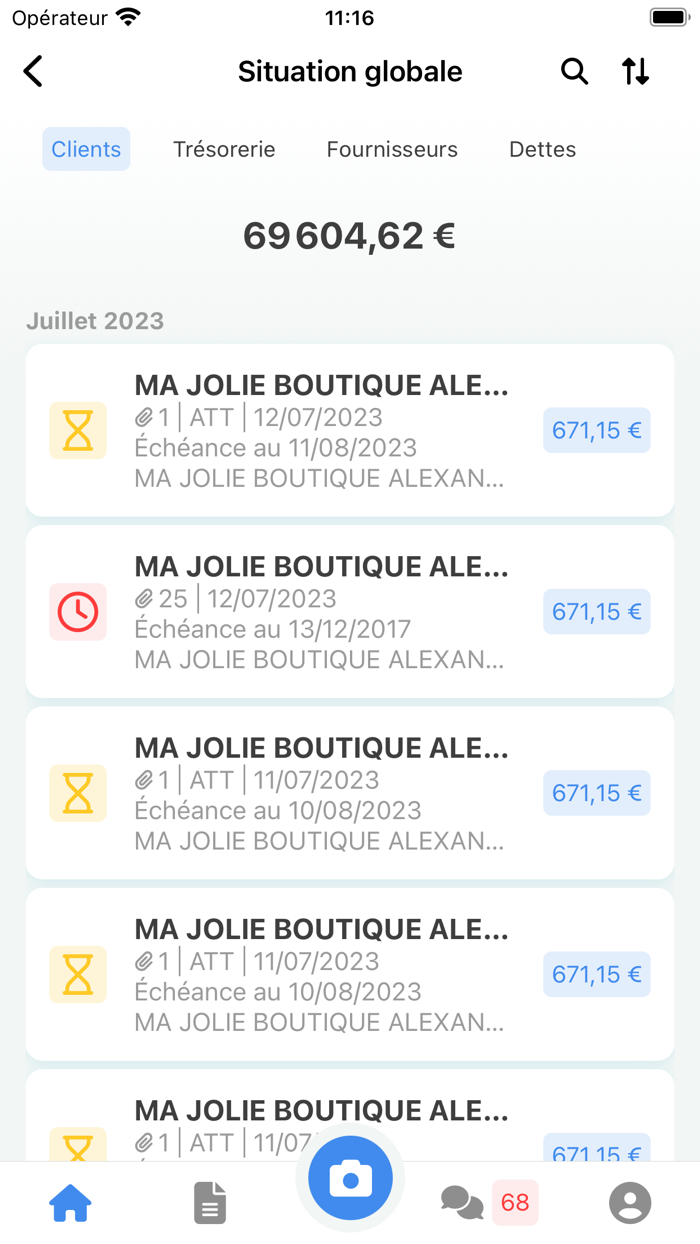The width and height of the screenshot is (700, 1244).
Task: Tap the 671,15 € amount on first invoice
Action: tap(596, 430)
